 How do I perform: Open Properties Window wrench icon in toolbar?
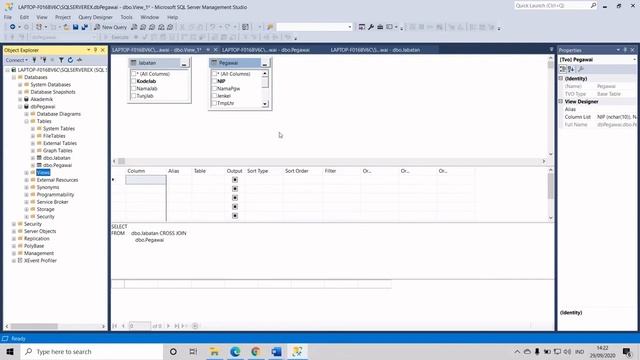coord(371,27)
